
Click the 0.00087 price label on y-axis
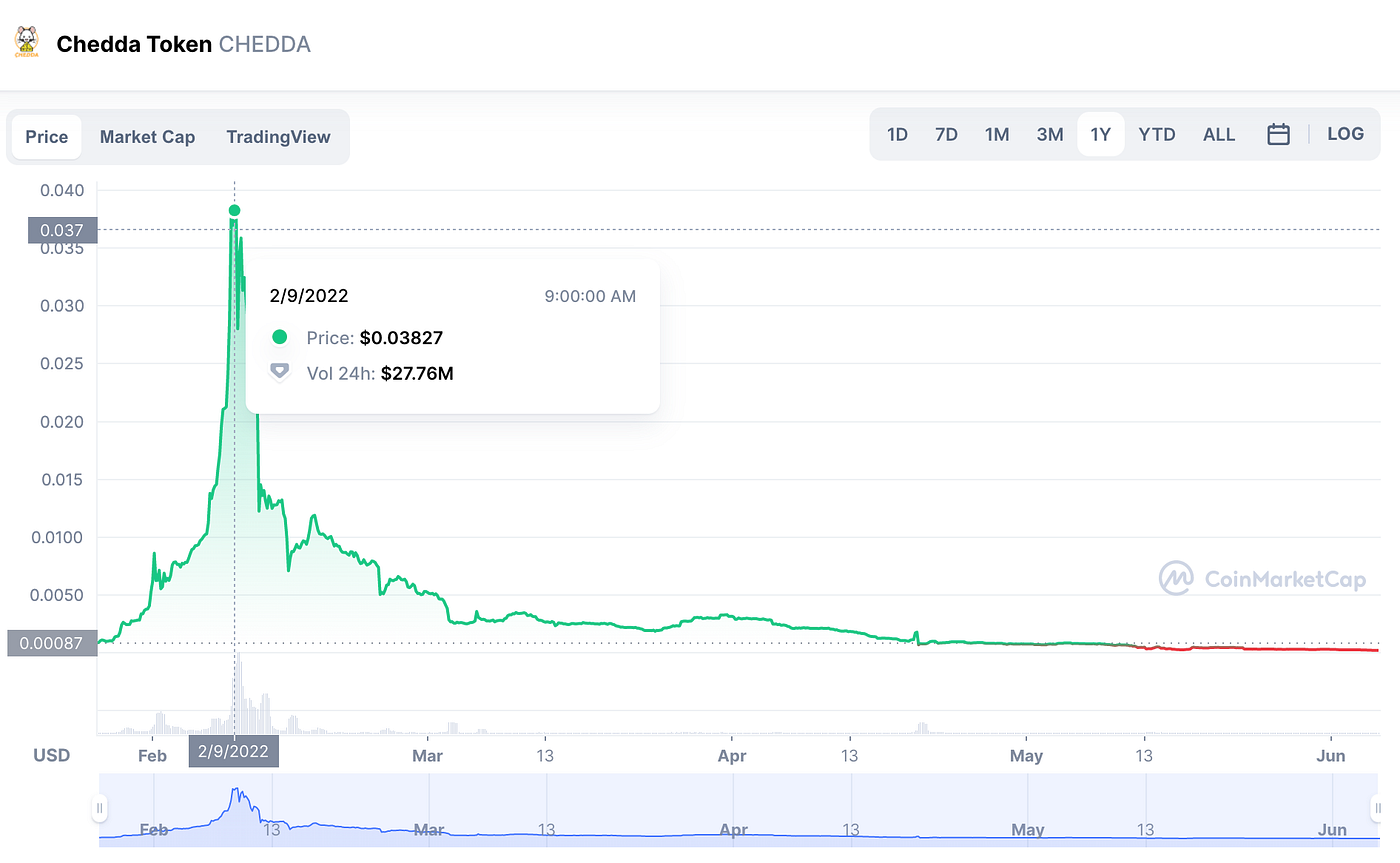[x=52, y=643]
